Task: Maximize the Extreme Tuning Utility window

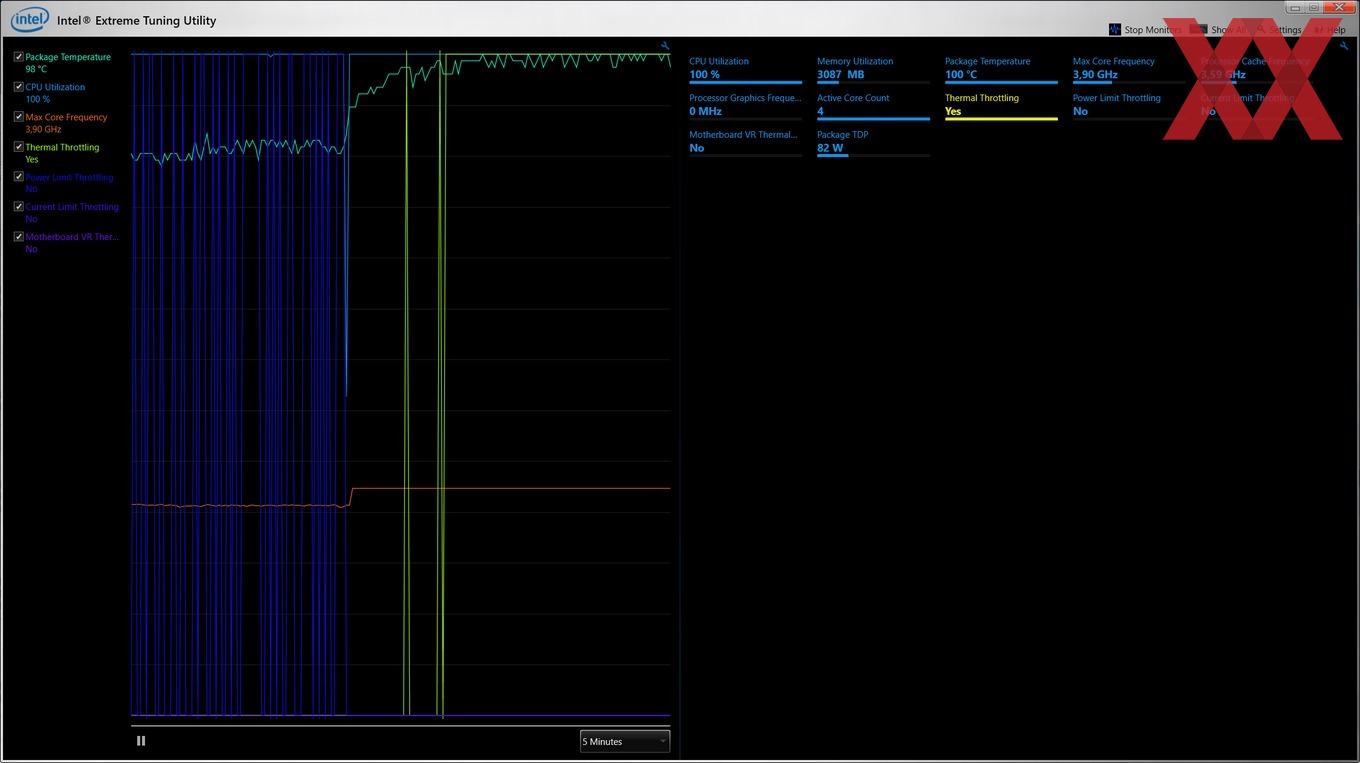Action: click(1314, 8)
